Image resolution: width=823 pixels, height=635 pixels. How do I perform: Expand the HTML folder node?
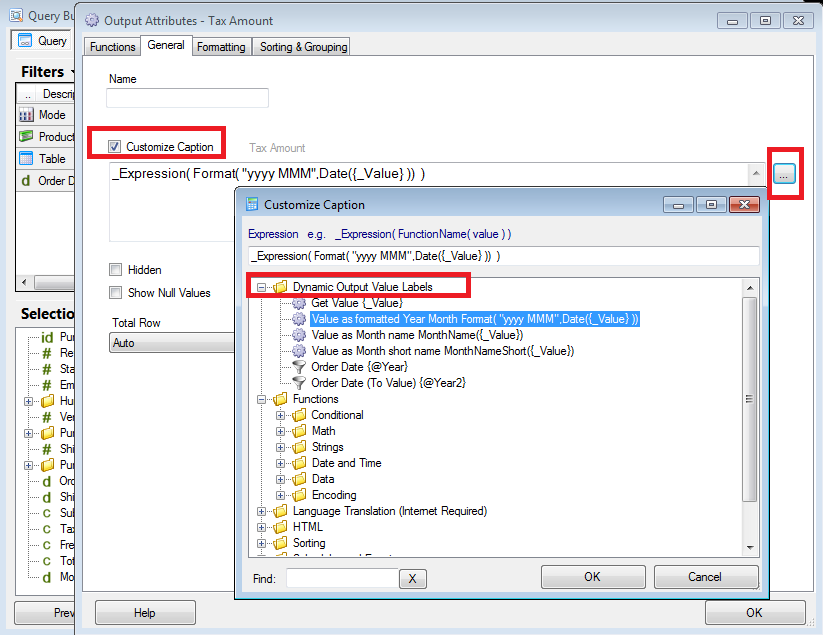(261, 527)
